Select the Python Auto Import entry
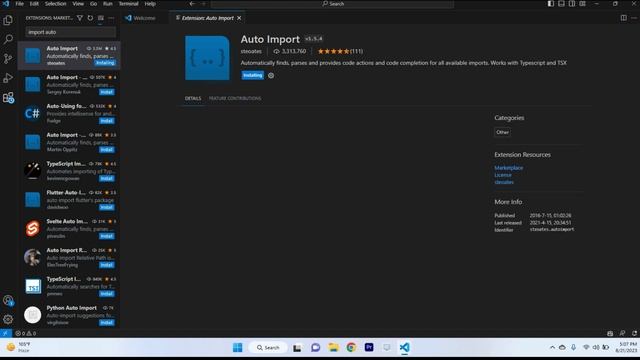 click(x=69, y=315)
